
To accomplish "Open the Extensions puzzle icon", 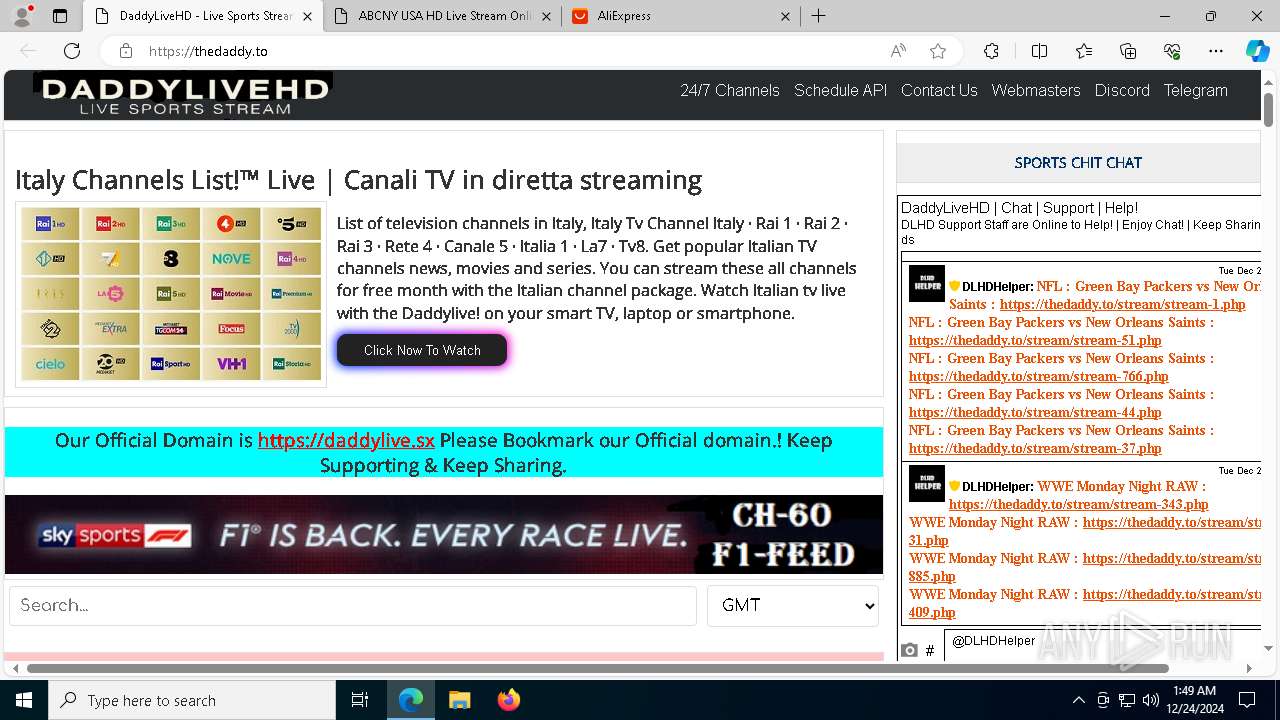I will pyautogui.click(x=991, y=51).
